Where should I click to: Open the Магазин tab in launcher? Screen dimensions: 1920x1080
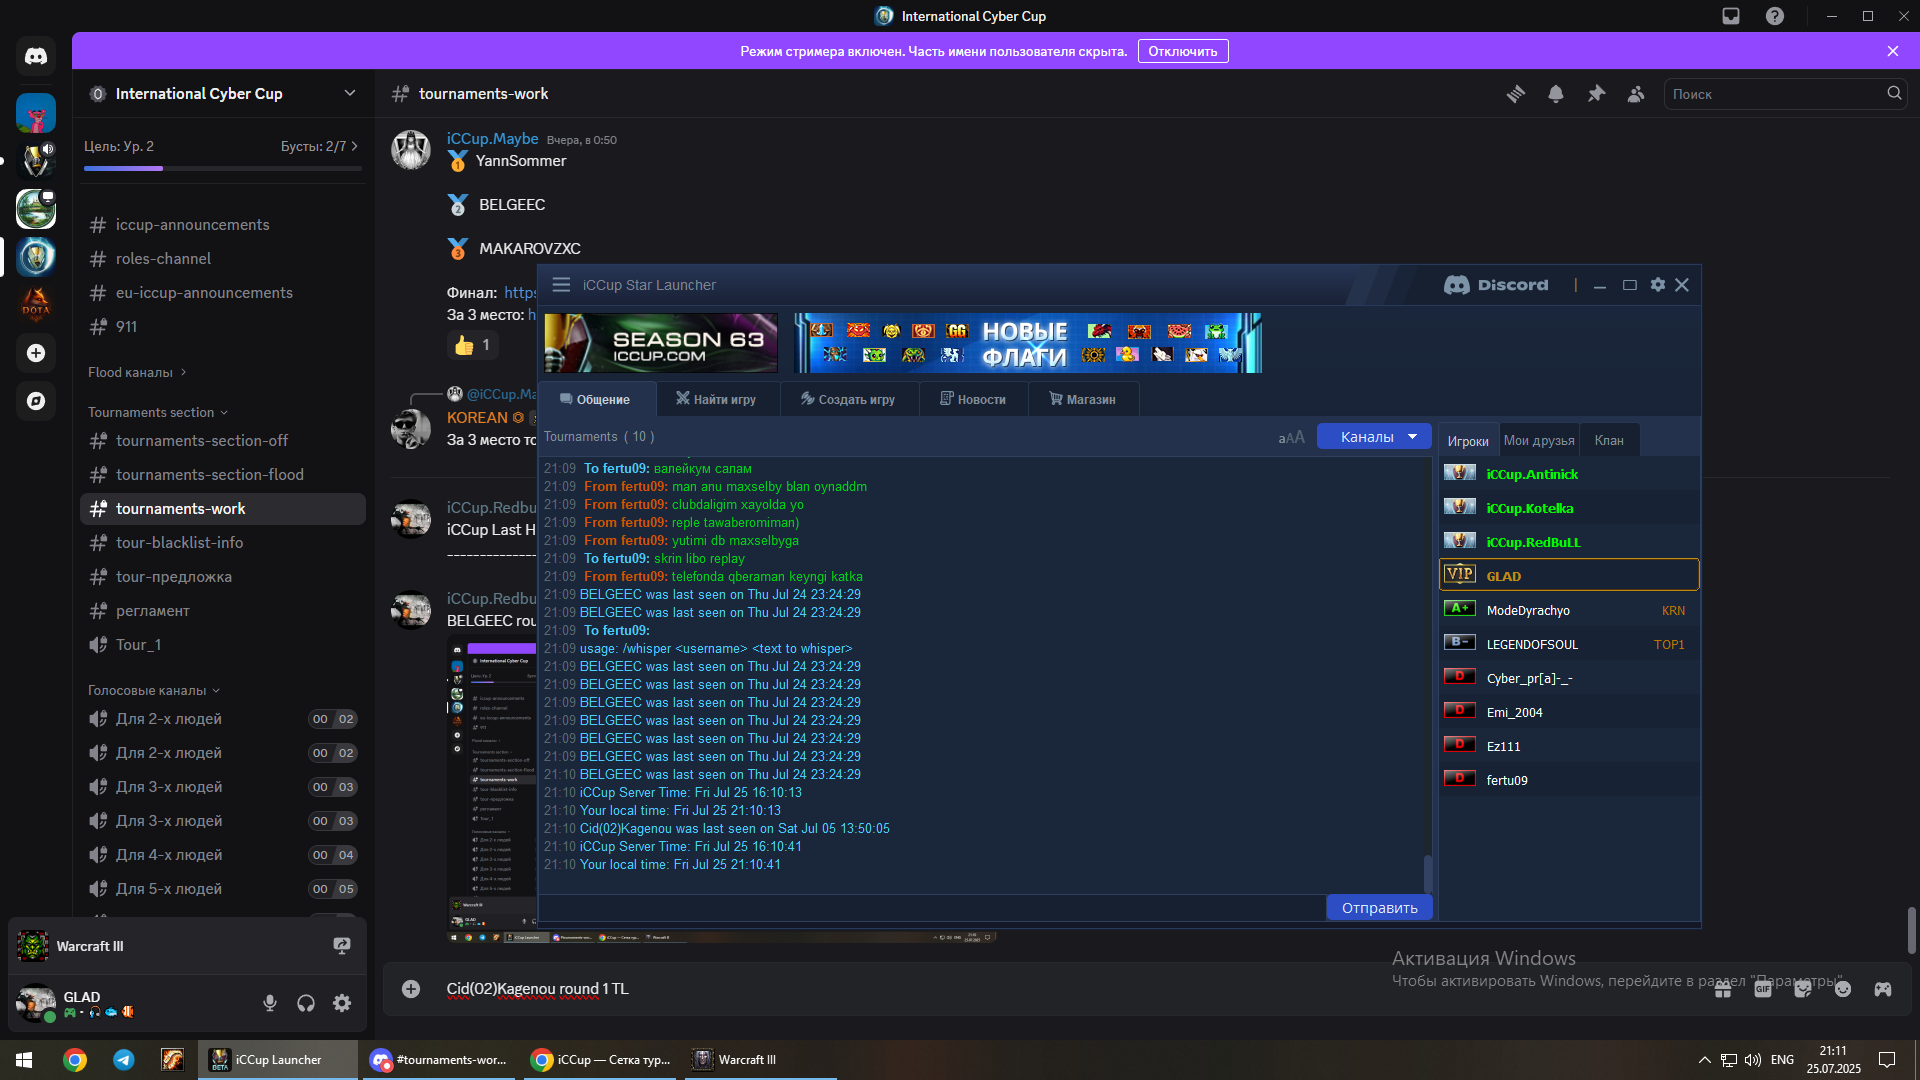pyautogui.click(x=1083, y=399)
